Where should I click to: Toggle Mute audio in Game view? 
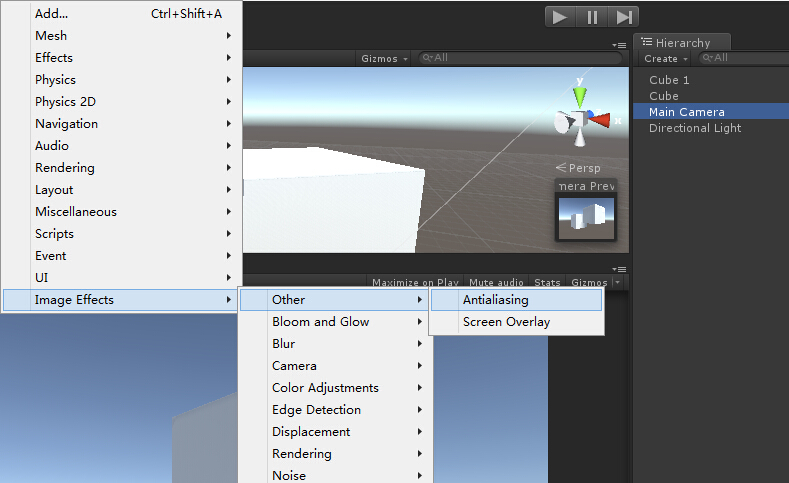496,282
